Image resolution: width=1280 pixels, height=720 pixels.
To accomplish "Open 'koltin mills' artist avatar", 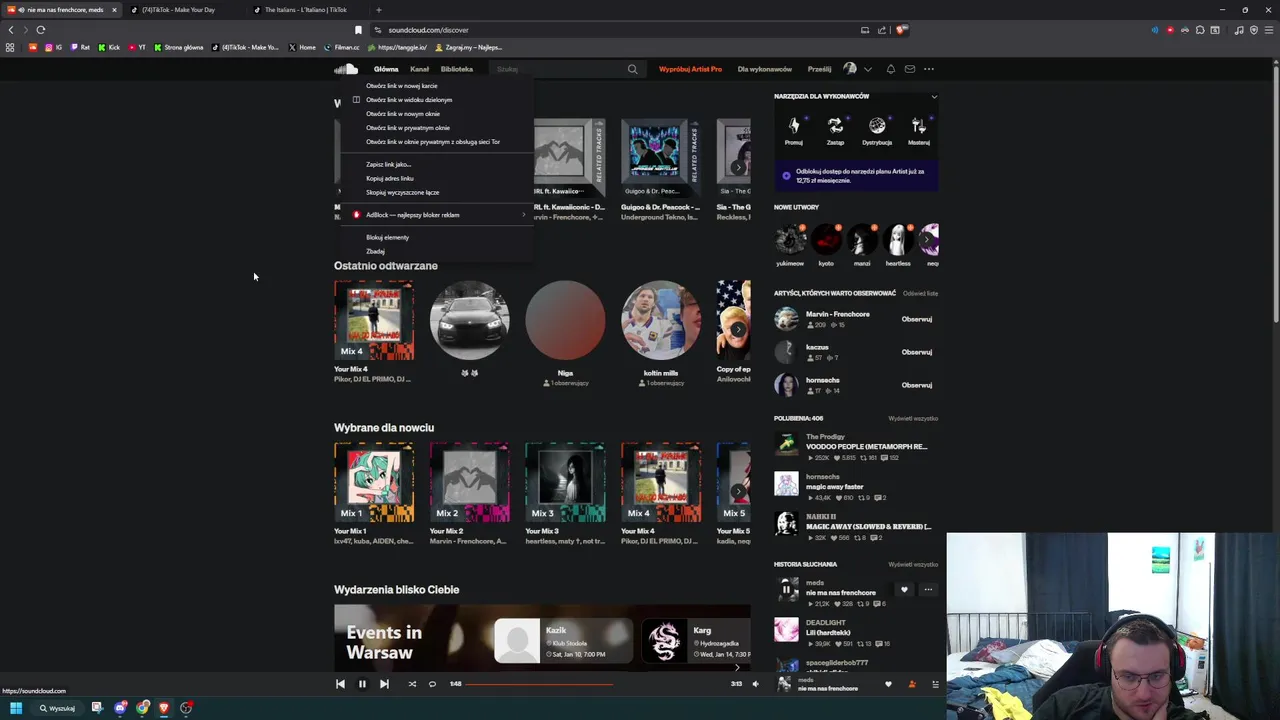I will pos(661,320).
